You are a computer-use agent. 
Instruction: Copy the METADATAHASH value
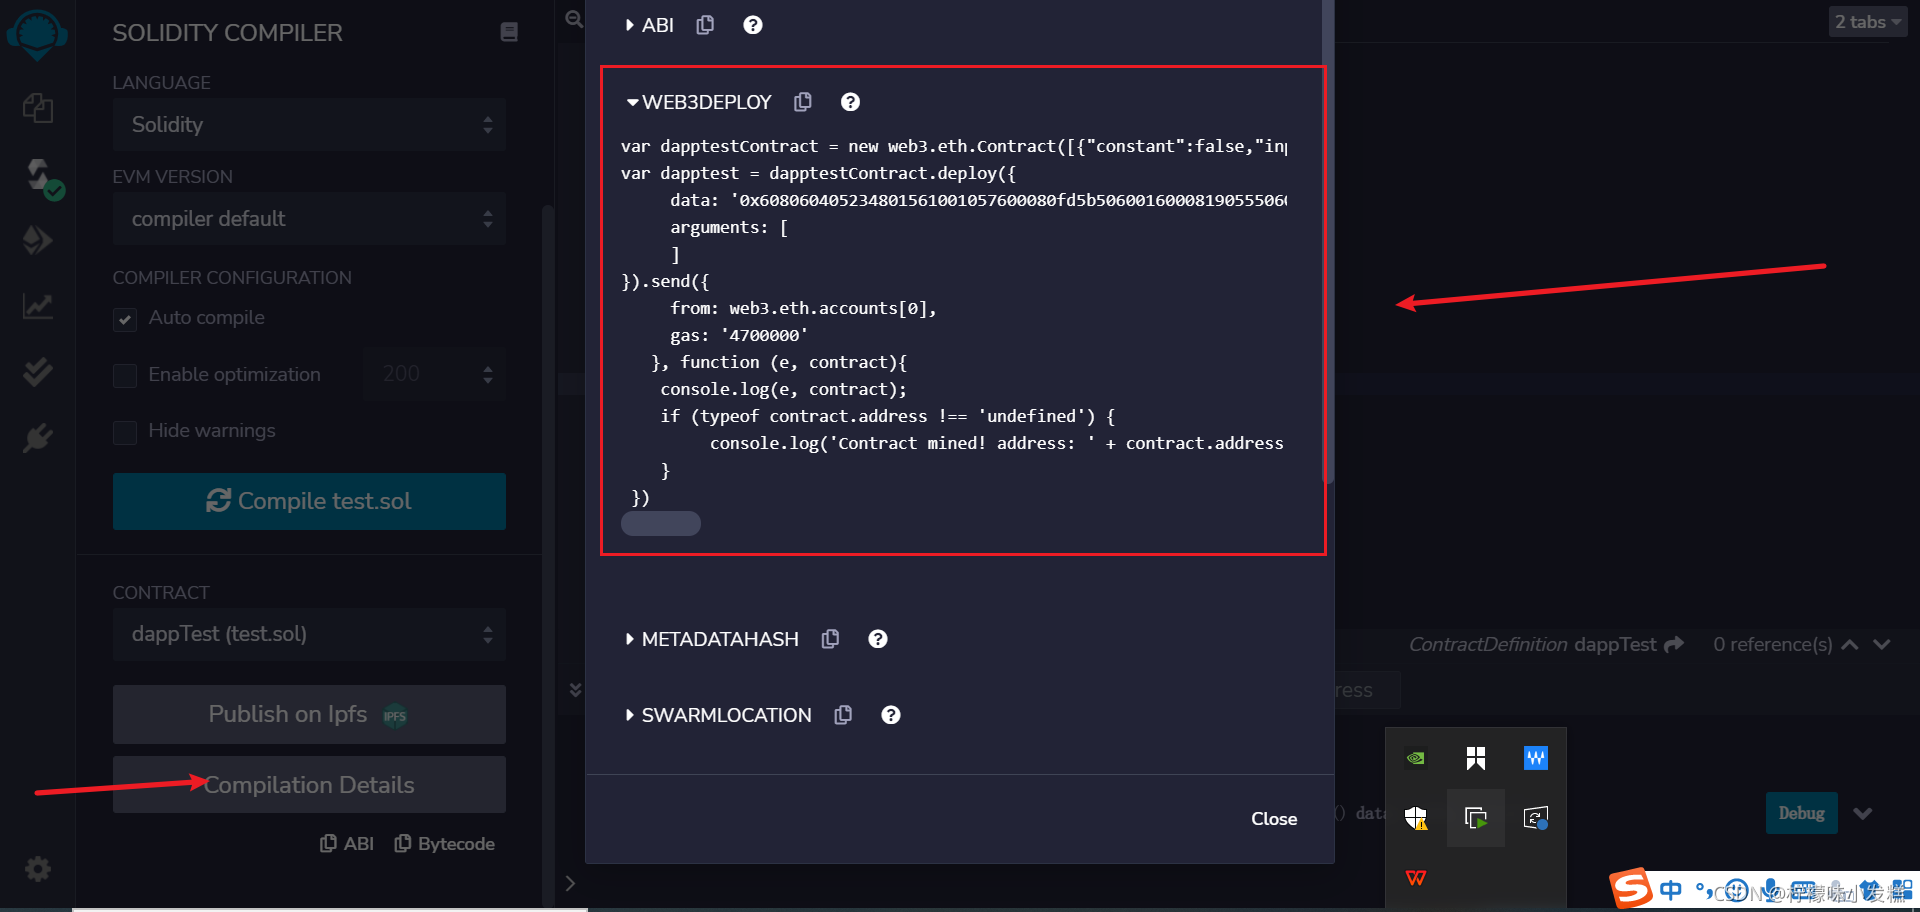coord(830,639)
